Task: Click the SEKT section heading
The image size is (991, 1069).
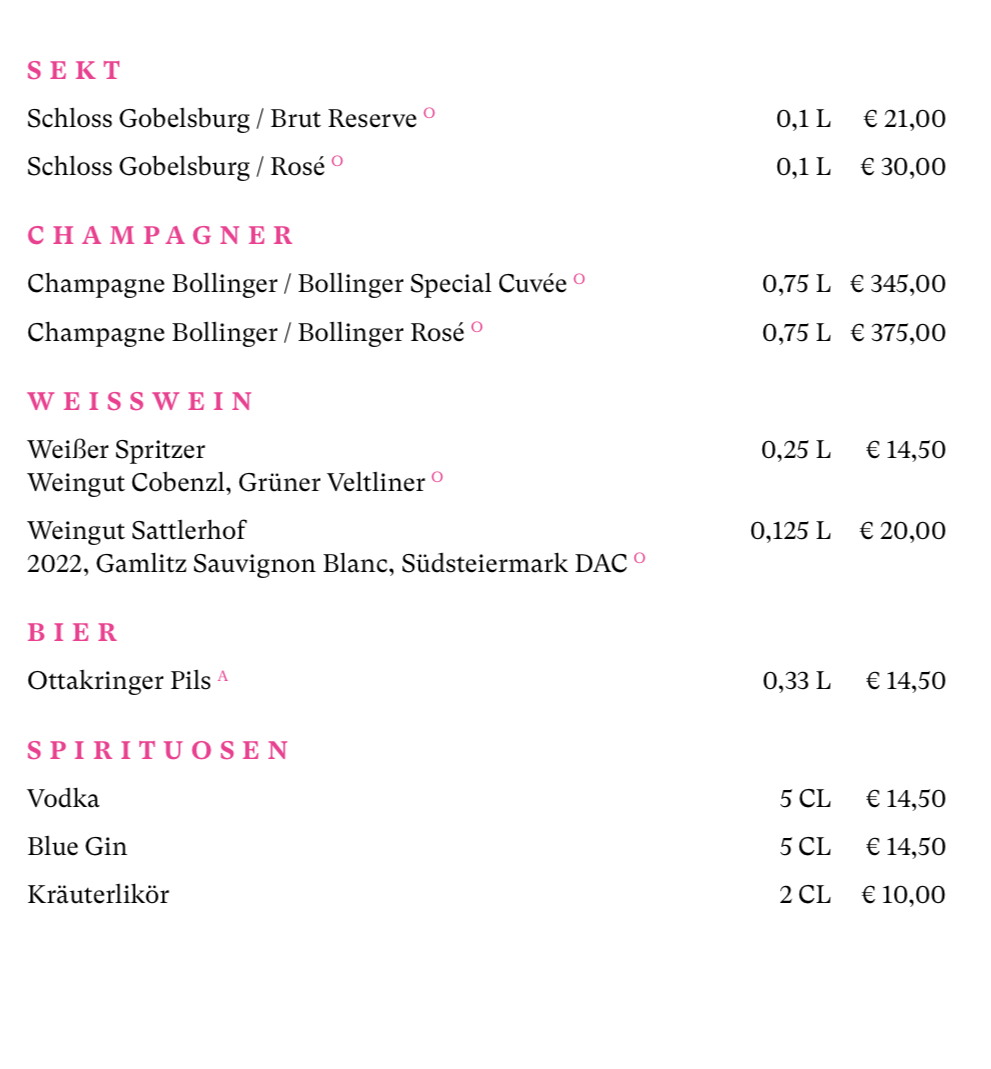Action: click(x=74, y=71)
